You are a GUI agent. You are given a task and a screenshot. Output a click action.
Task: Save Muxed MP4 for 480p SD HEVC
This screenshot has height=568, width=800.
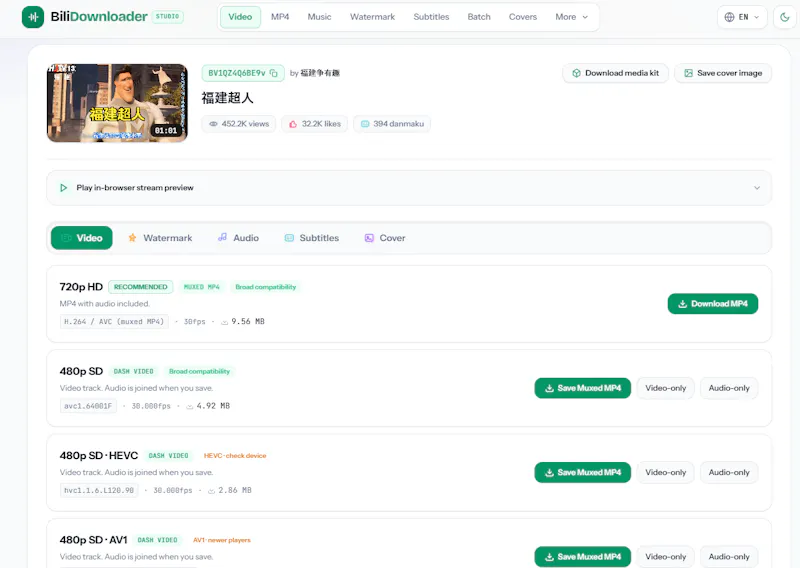(583, 473)
